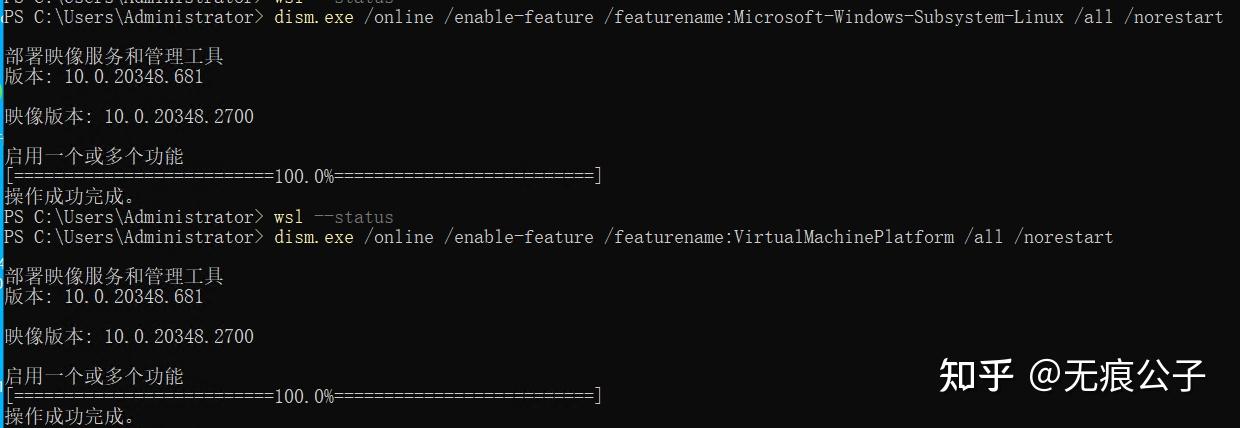Image resolution: width=1240 pixels, height=428 pixels.
Task: Click 映像版本 10.0.20348.2700 under the Subsystem-Linux command
Action: (x=129, y=117)
